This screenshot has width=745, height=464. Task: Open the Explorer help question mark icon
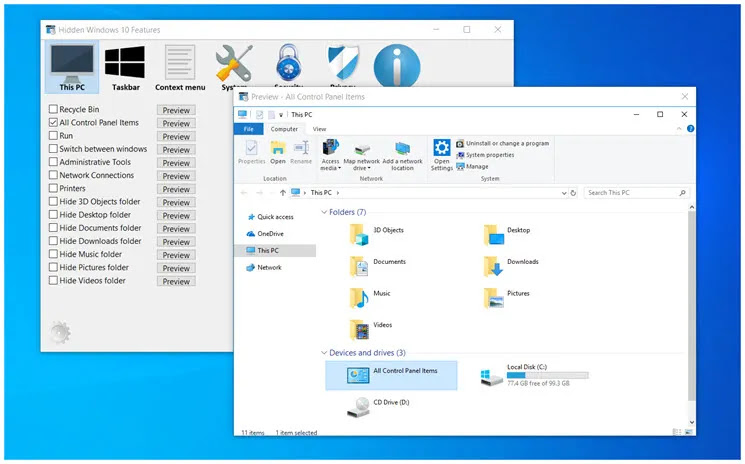[690, 129]
